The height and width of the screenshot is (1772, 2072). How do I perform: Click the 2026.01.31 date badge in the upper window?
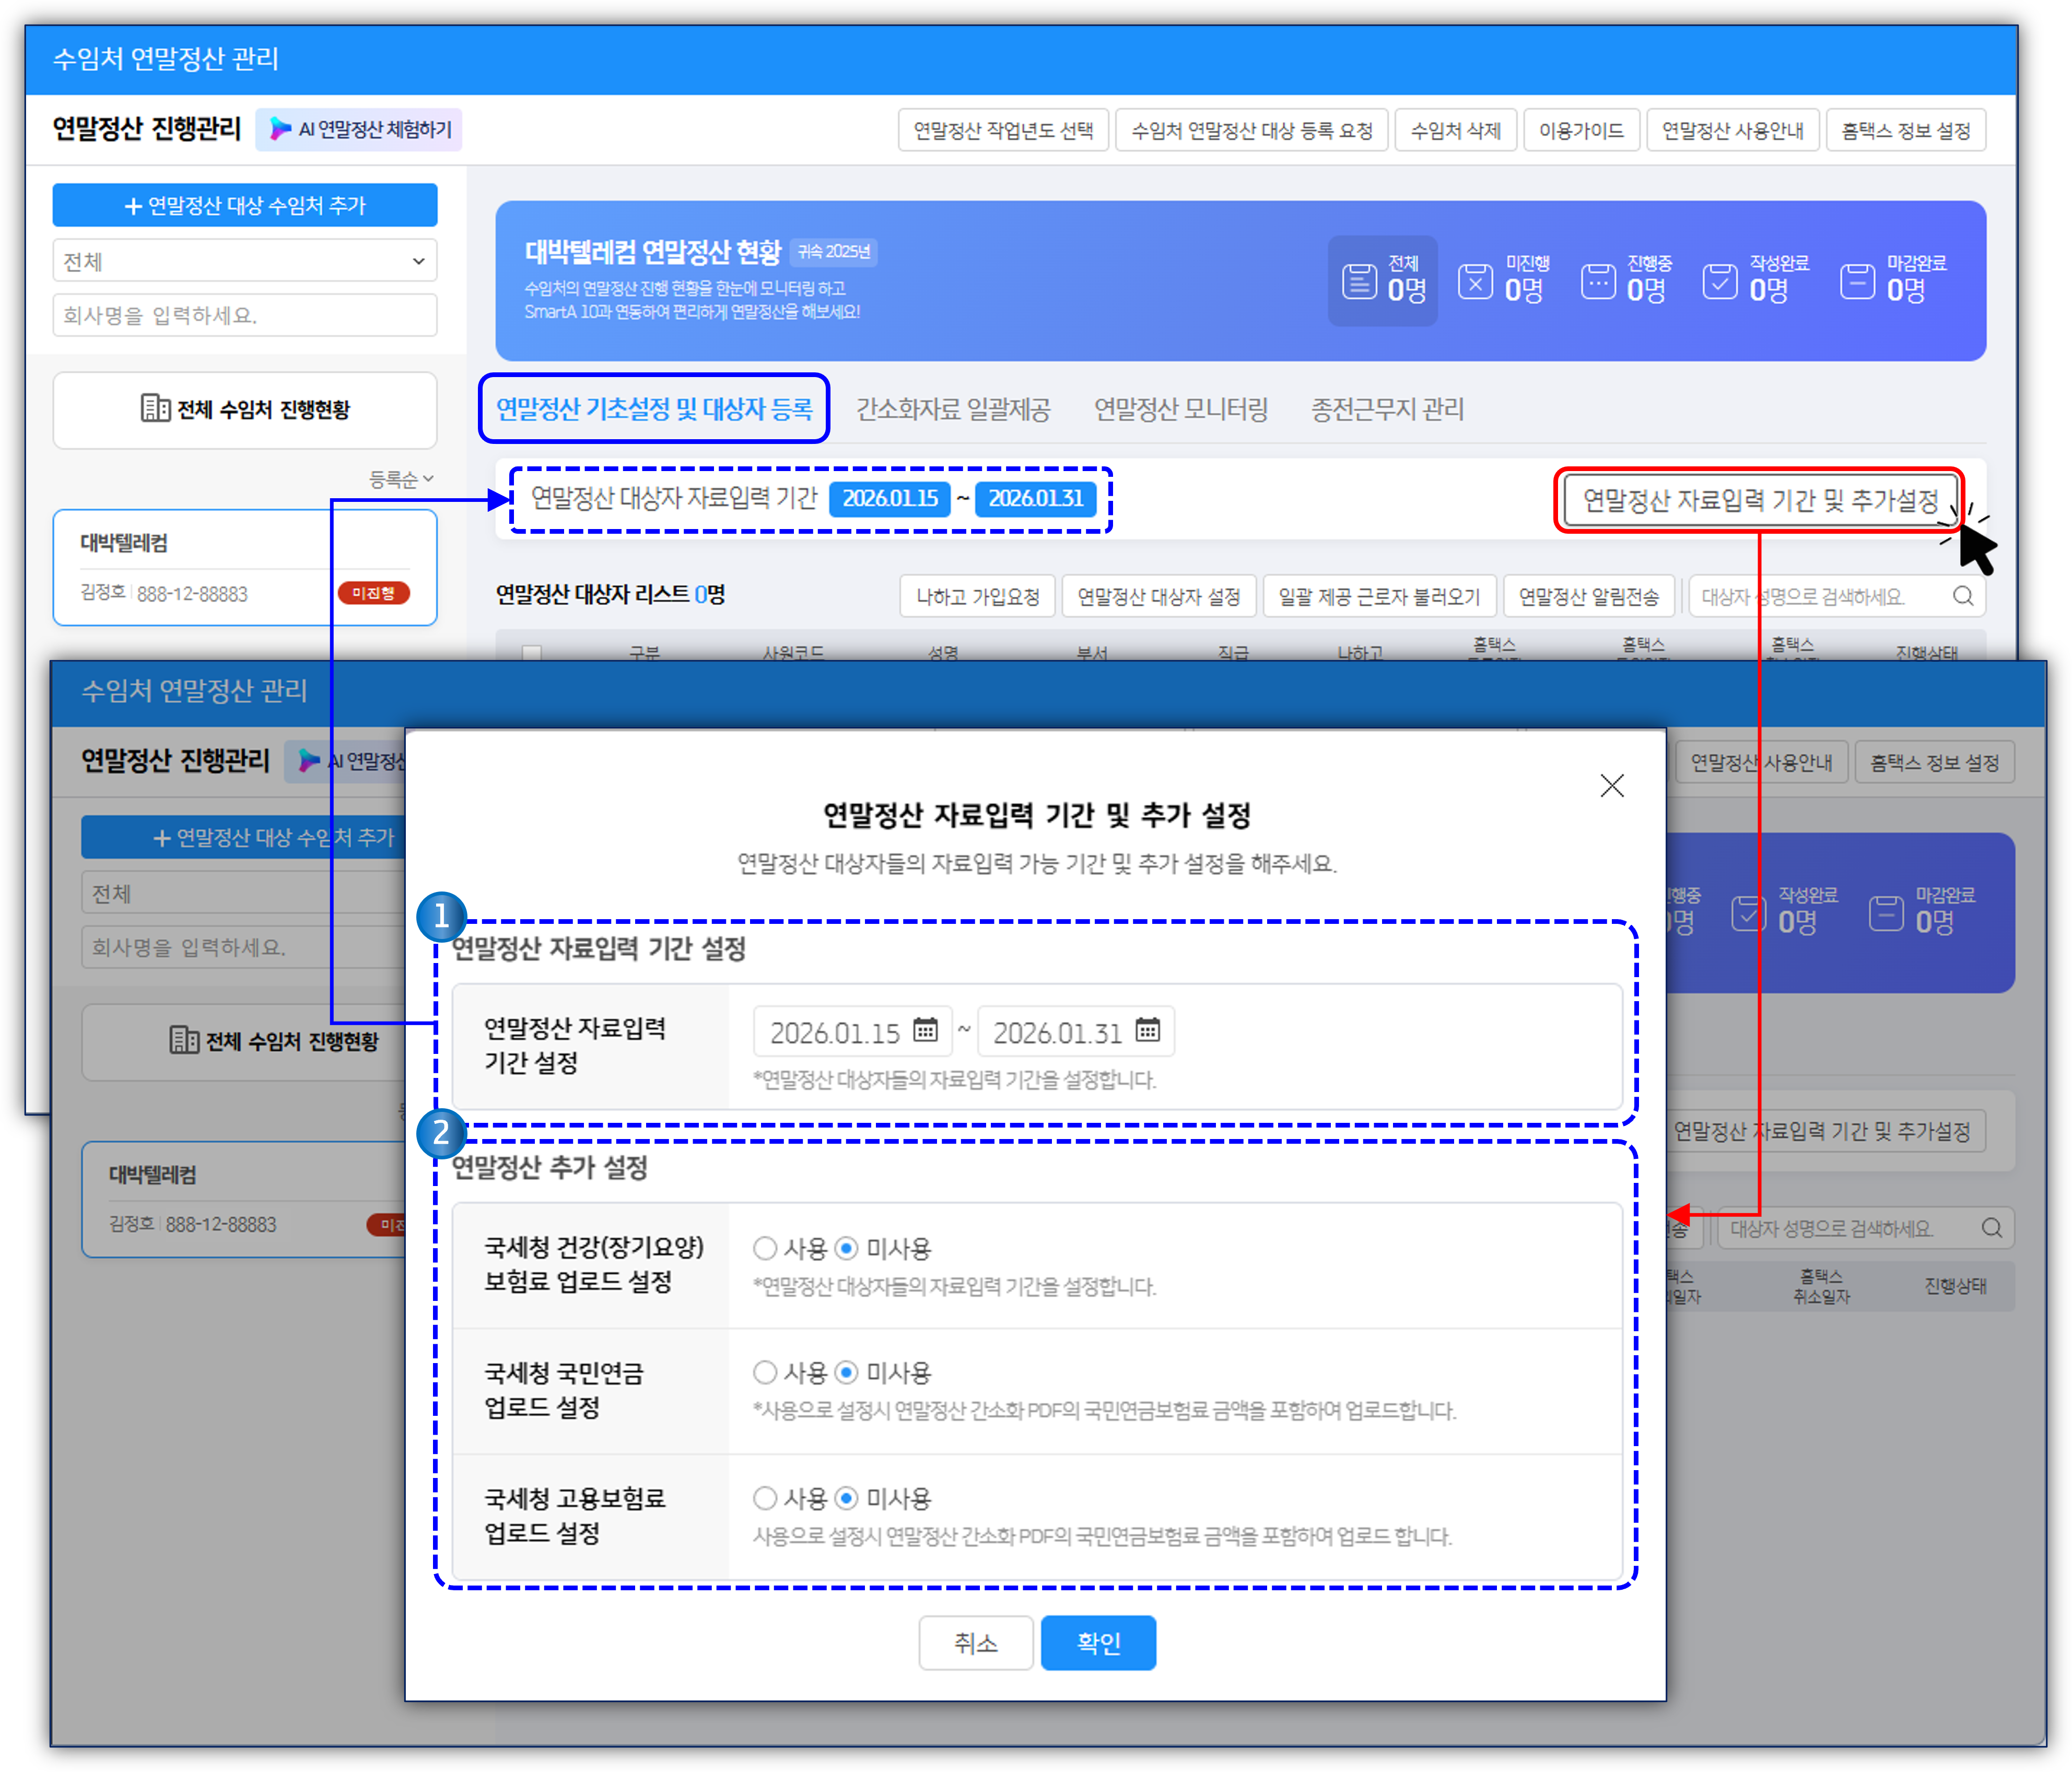1035,498
